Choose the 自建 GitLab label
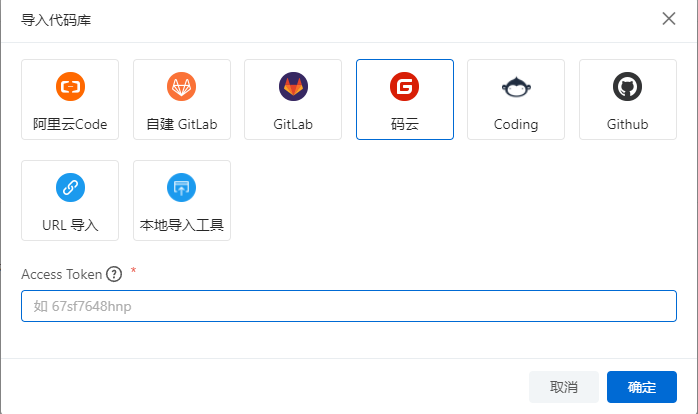Image resolution: width=698 pixels, height=414 pixels. tap(182, 124)
